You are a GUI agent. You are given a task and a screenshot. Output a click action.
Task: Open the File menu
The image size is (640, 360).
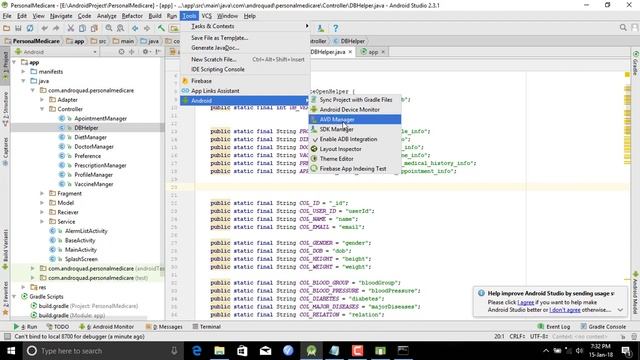7,16
